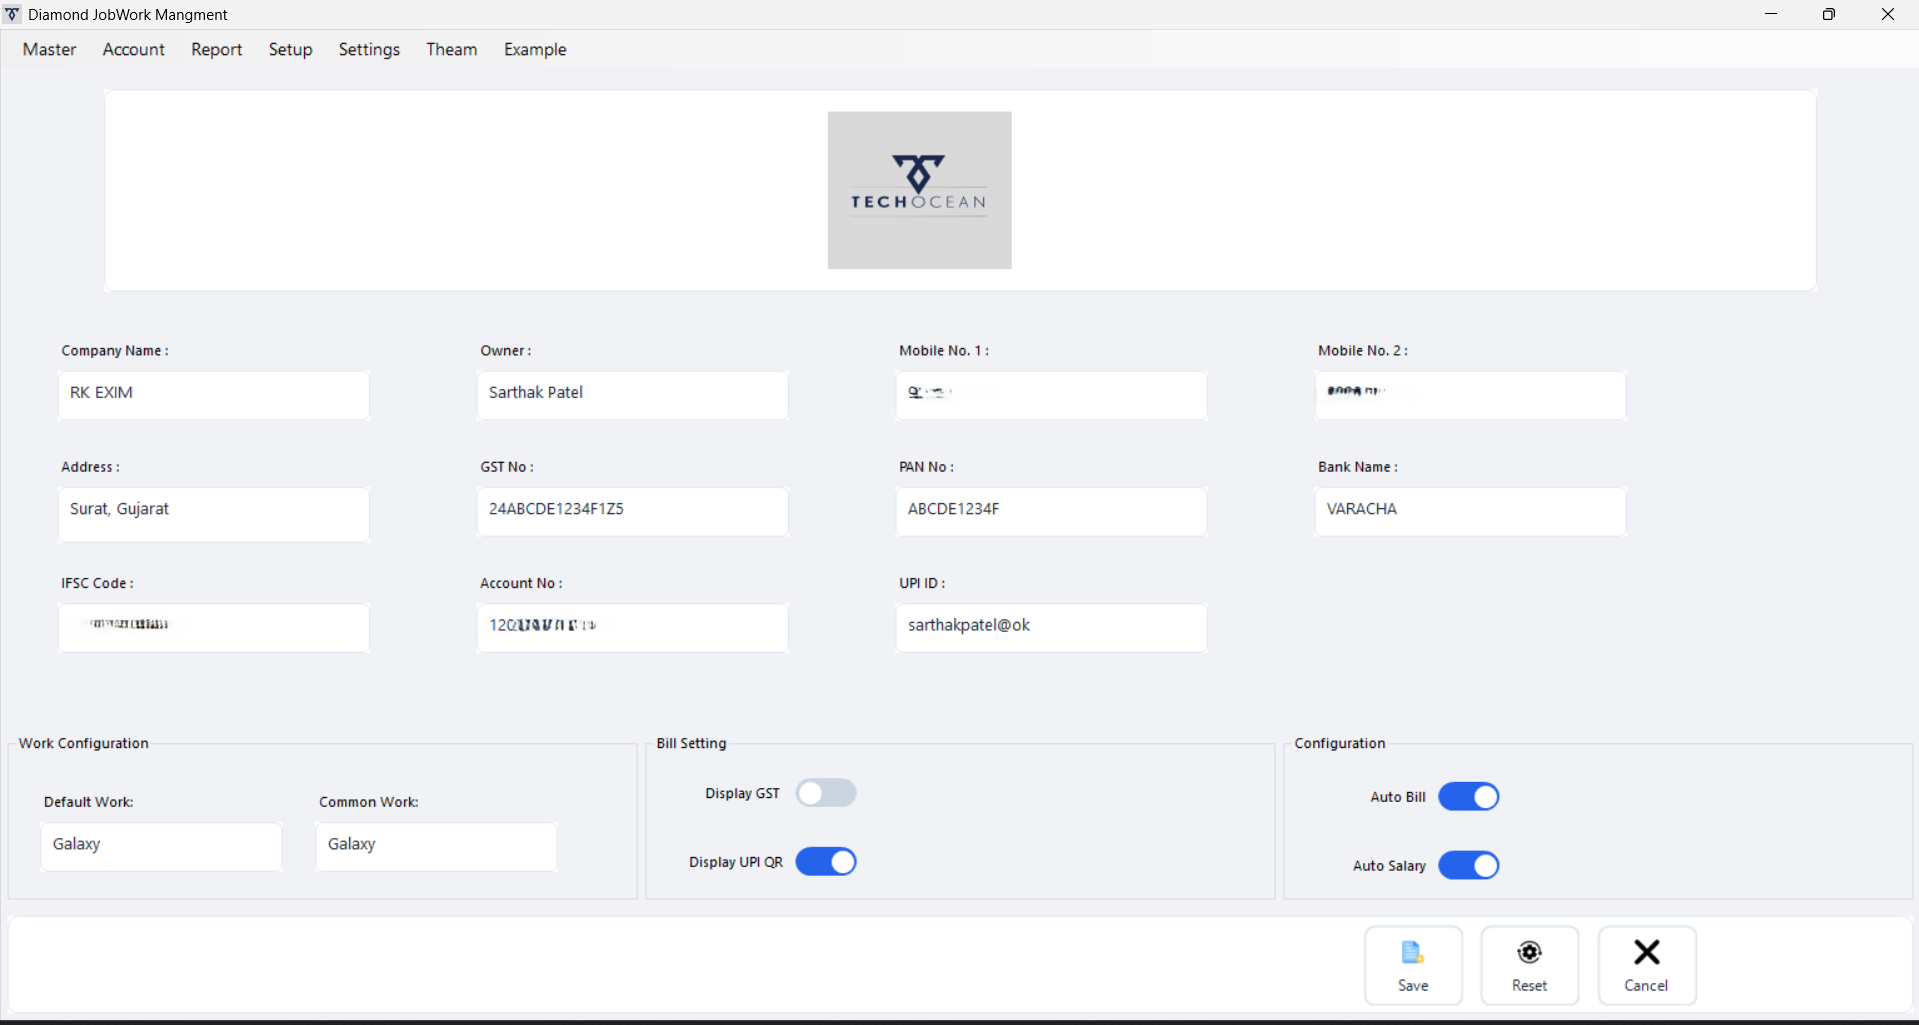Open the Setup menu
This screenshot has width=1919, height=1025.
coord(291,49)
